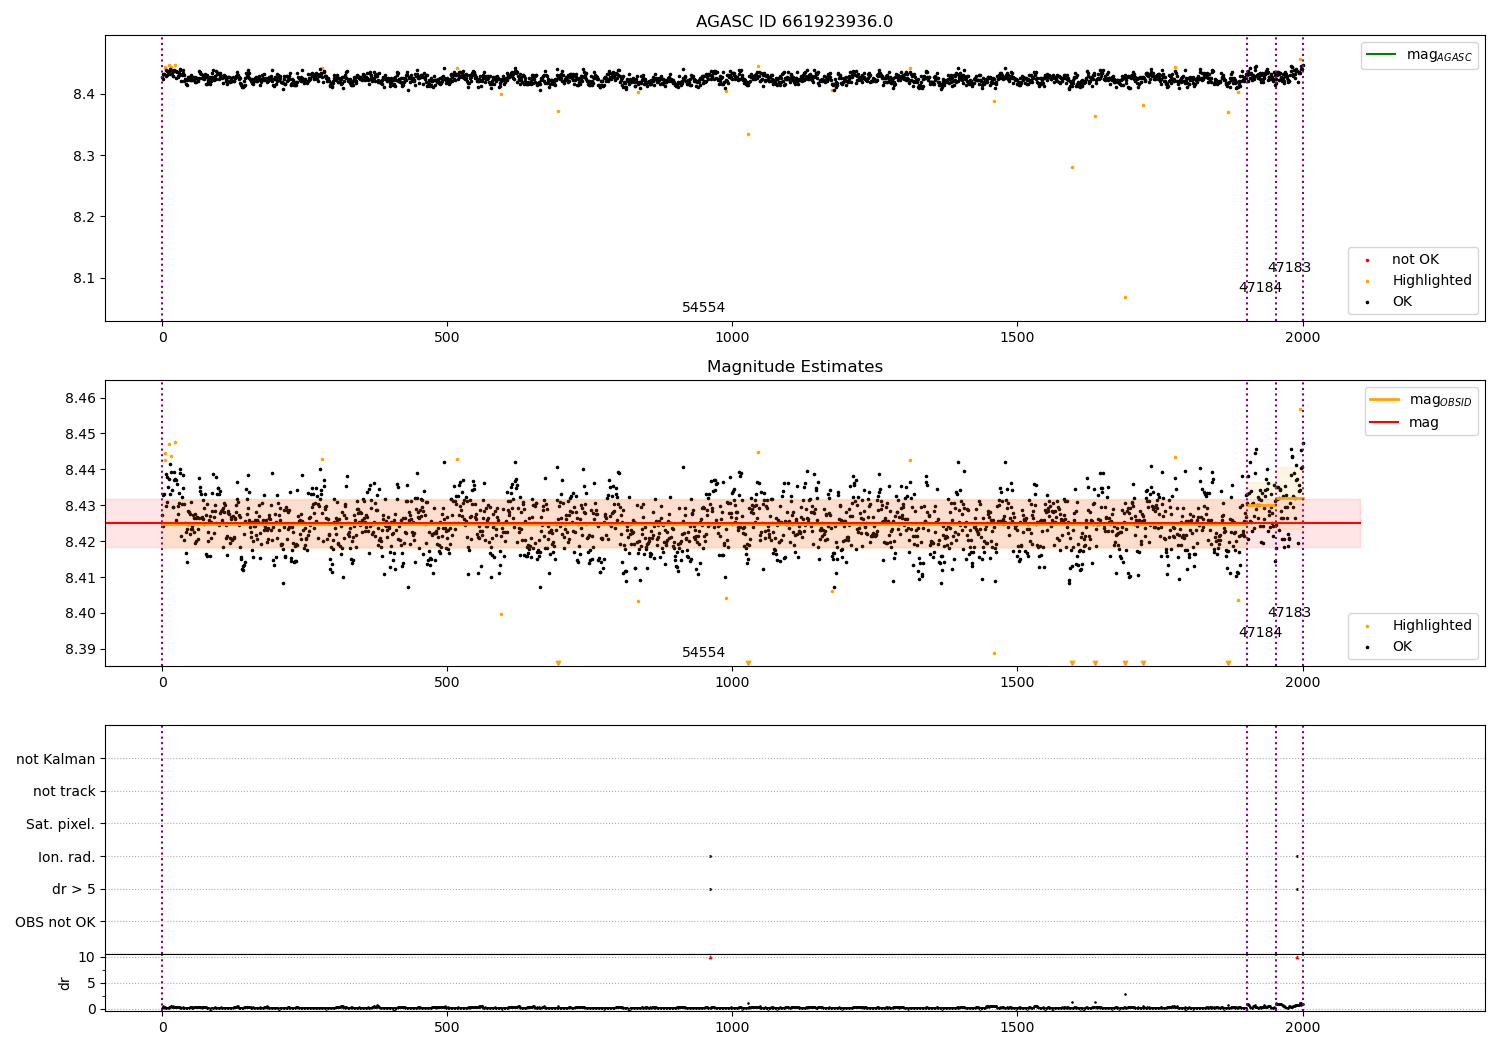This screenshot has height=1050, width=1500.
Task: Click y-axis tick '8.2' in AGASC plot
Action: pos(84,217)
